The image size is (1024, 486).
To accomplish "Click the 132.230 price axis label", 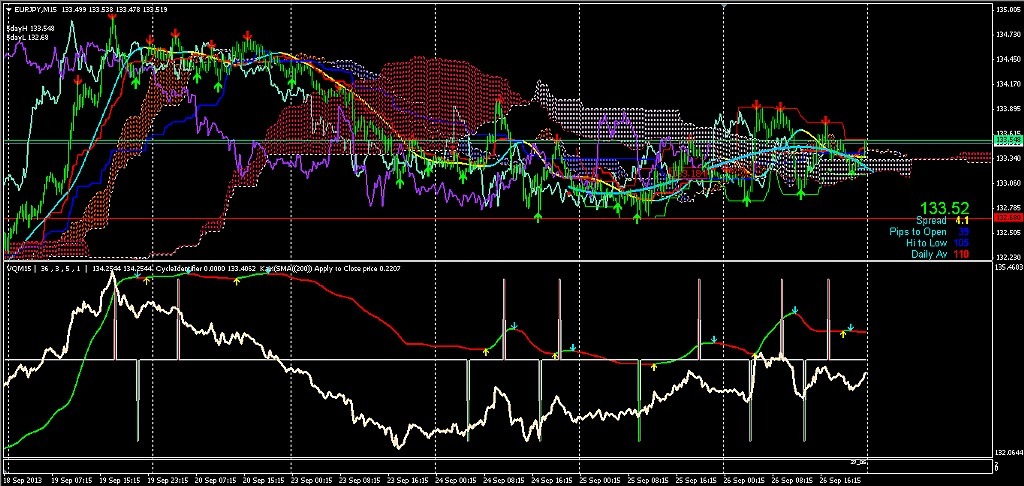I will [1006, 257].
